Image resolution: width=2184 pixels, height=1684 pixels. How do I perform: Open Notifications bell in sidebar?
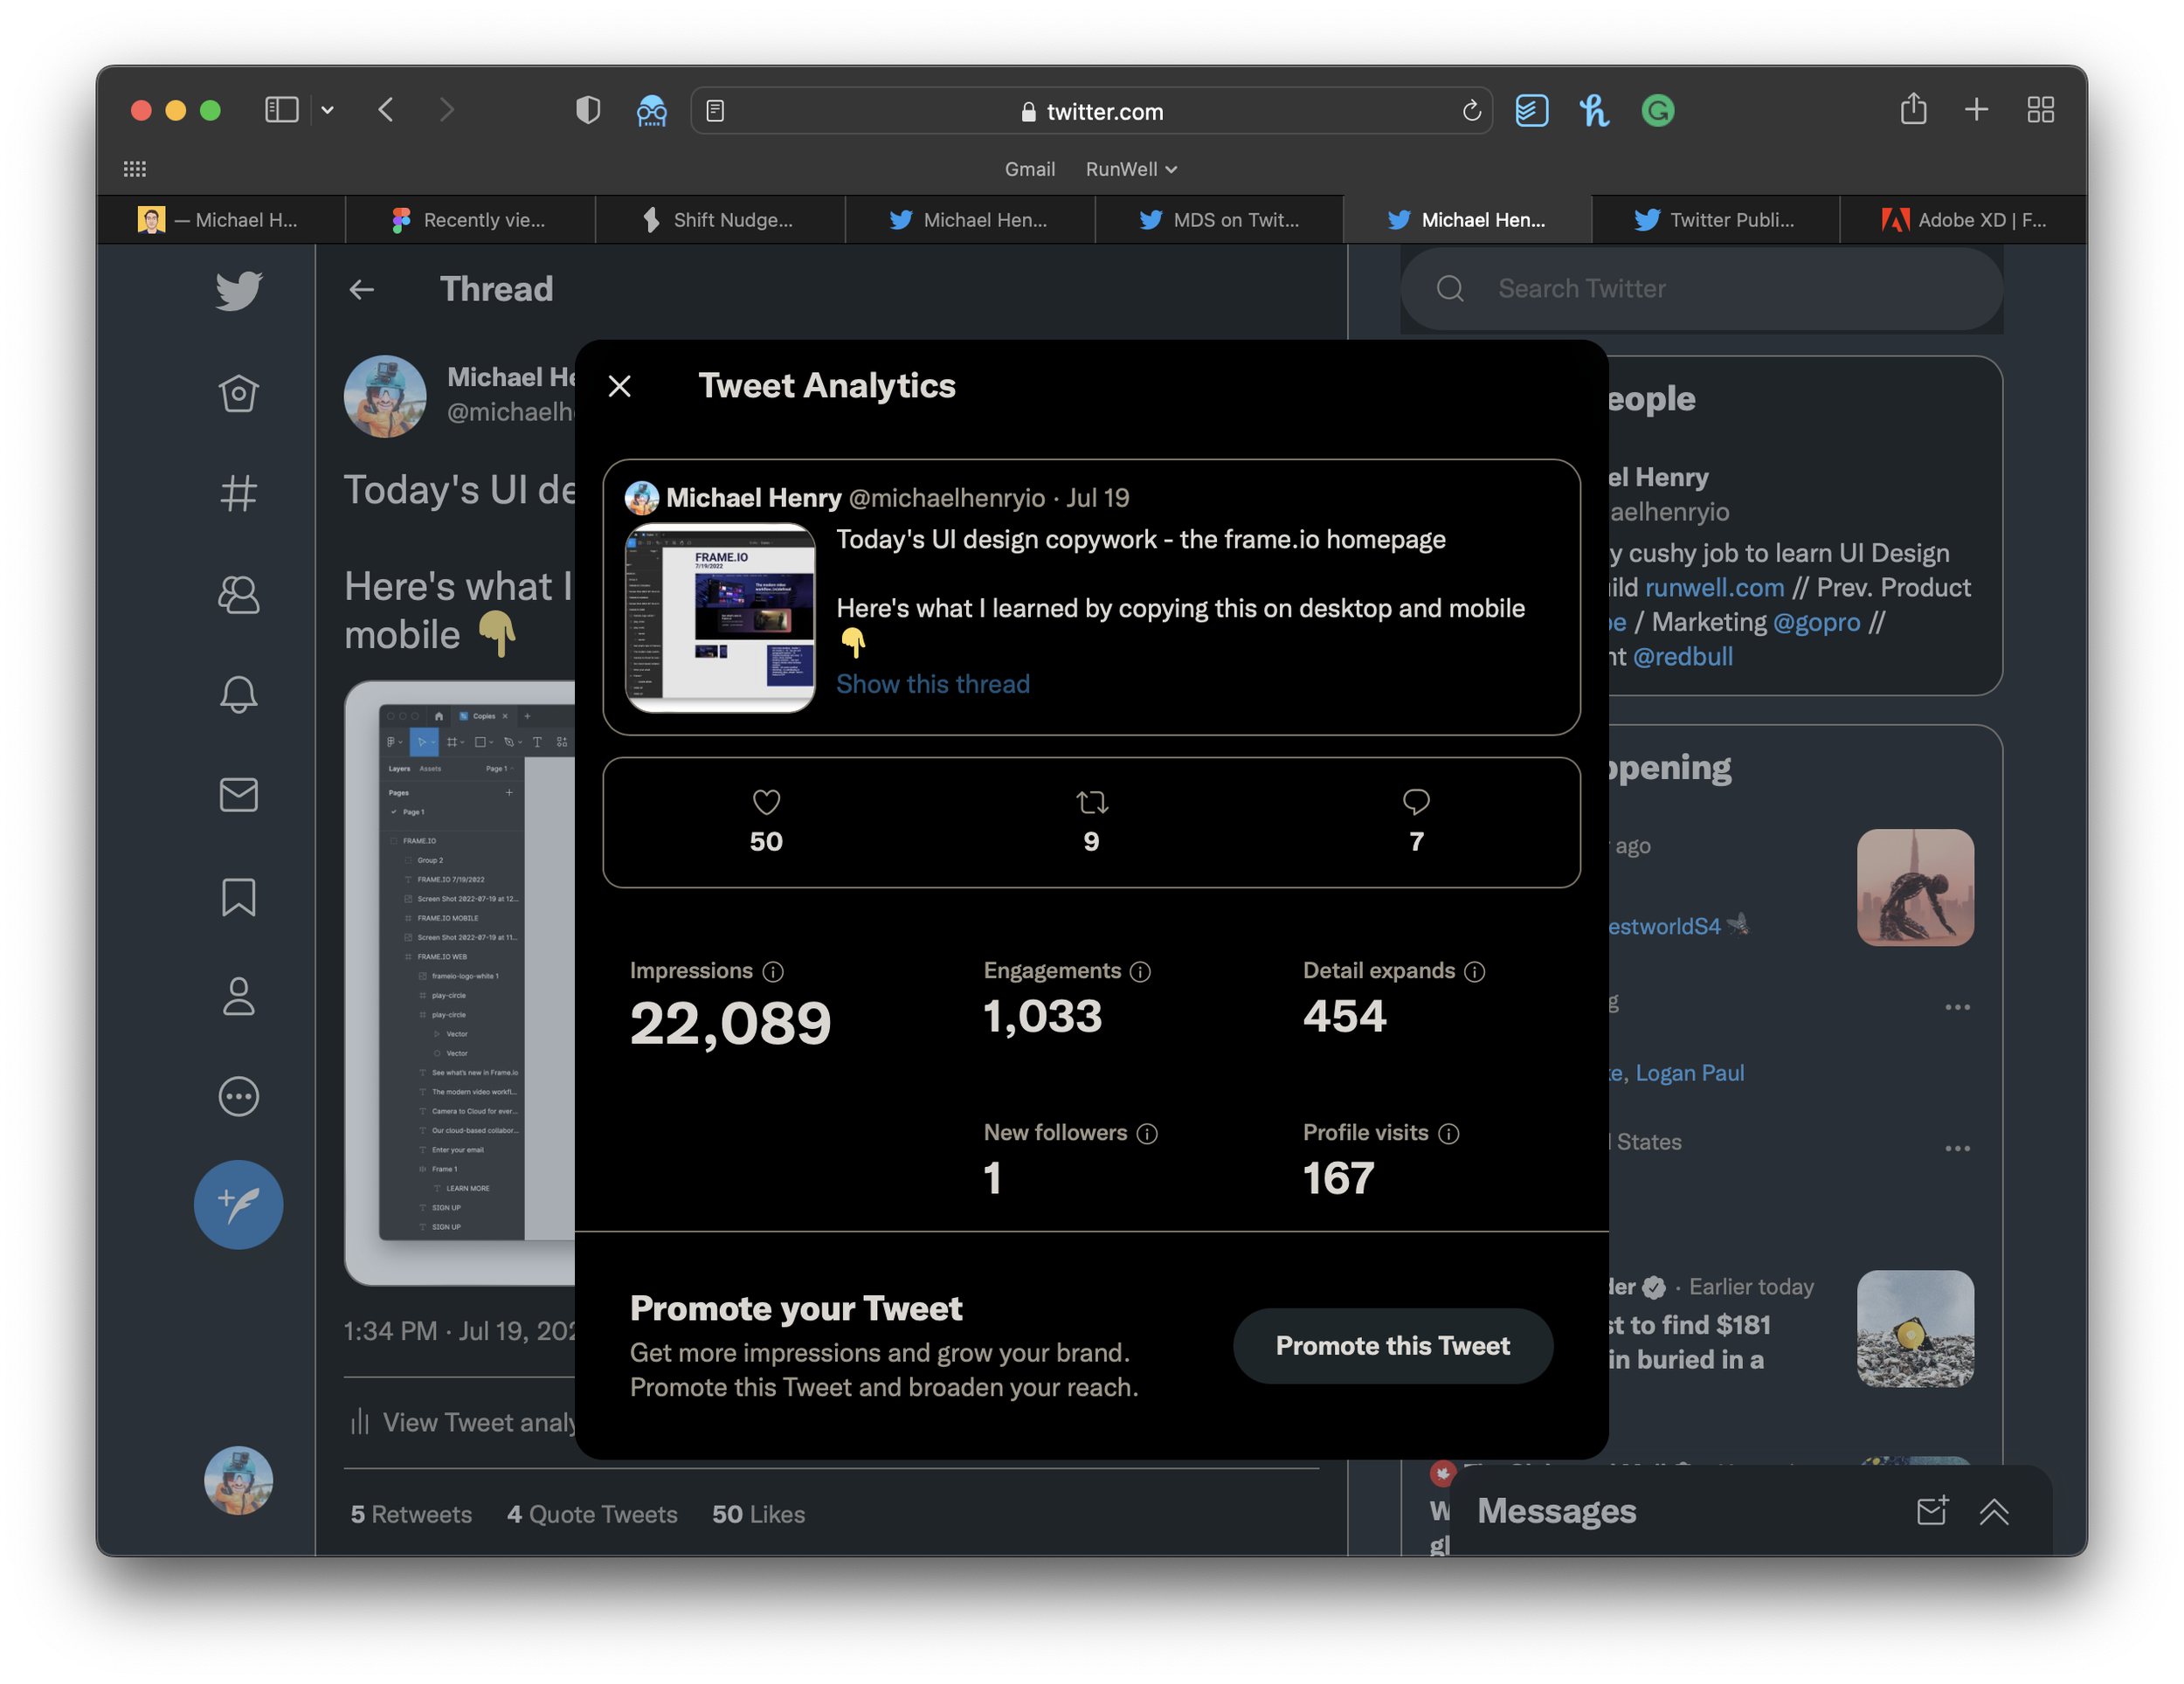pyautogui.click(x=238, y=694)
